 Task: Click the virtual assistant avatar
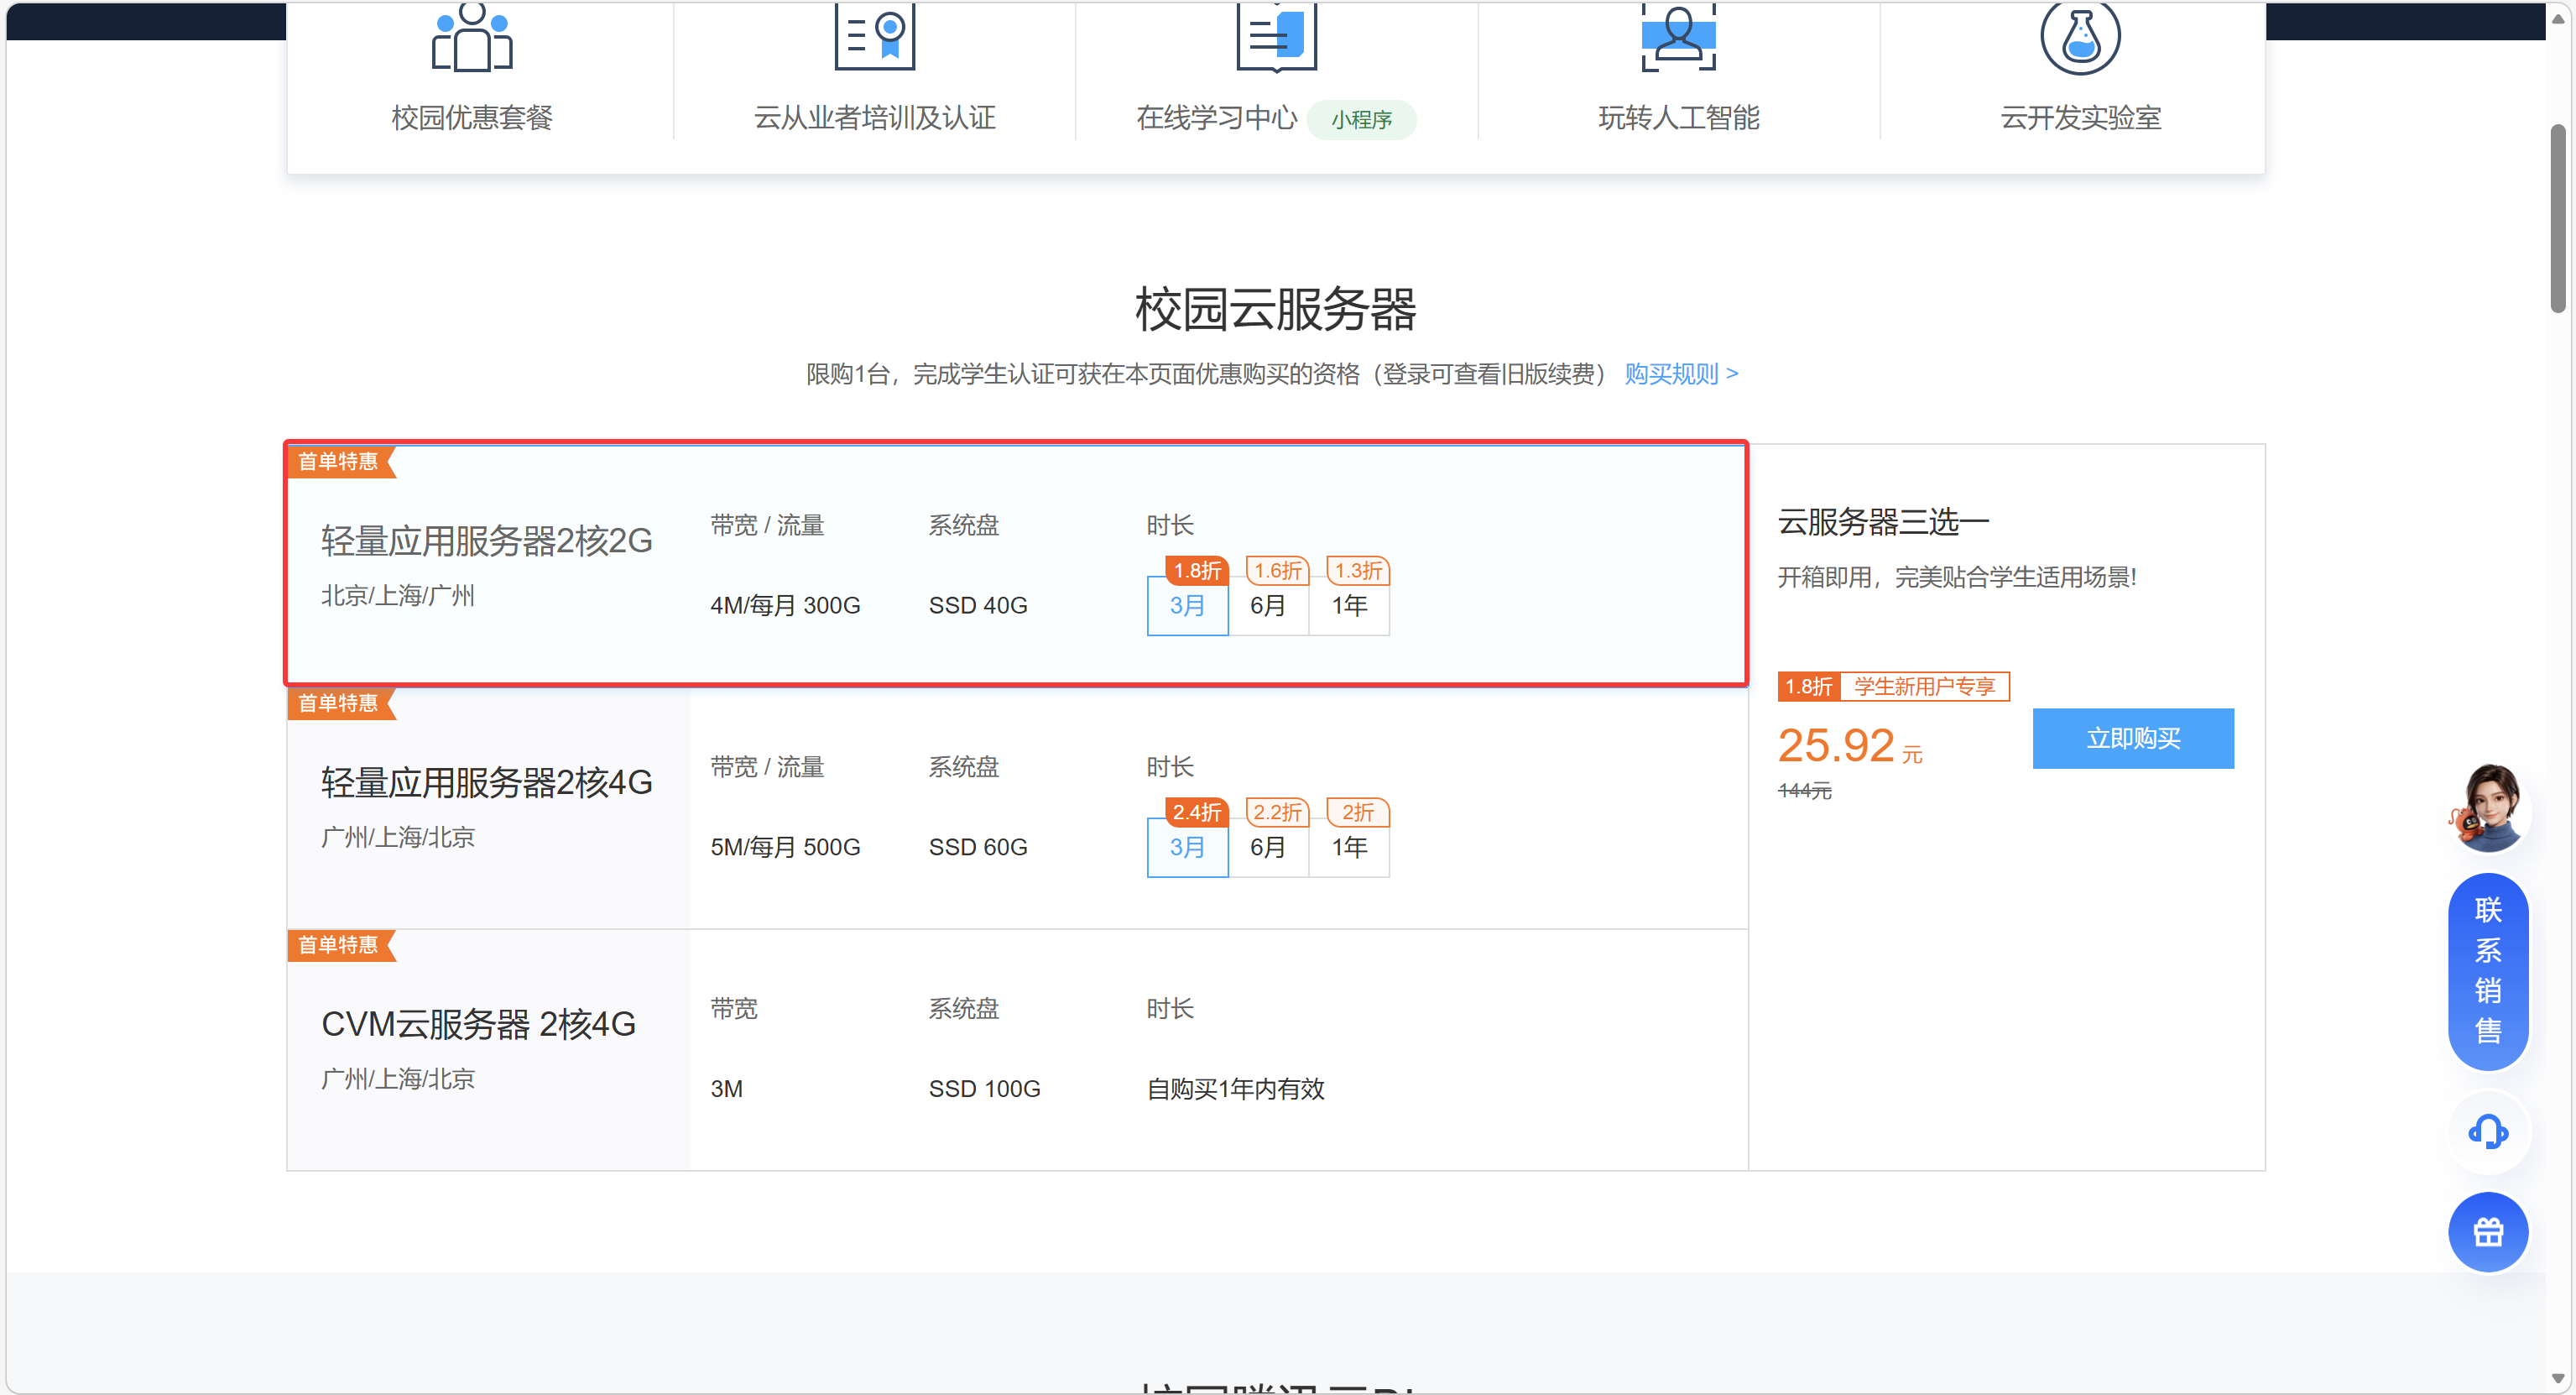pos(2487,808)
